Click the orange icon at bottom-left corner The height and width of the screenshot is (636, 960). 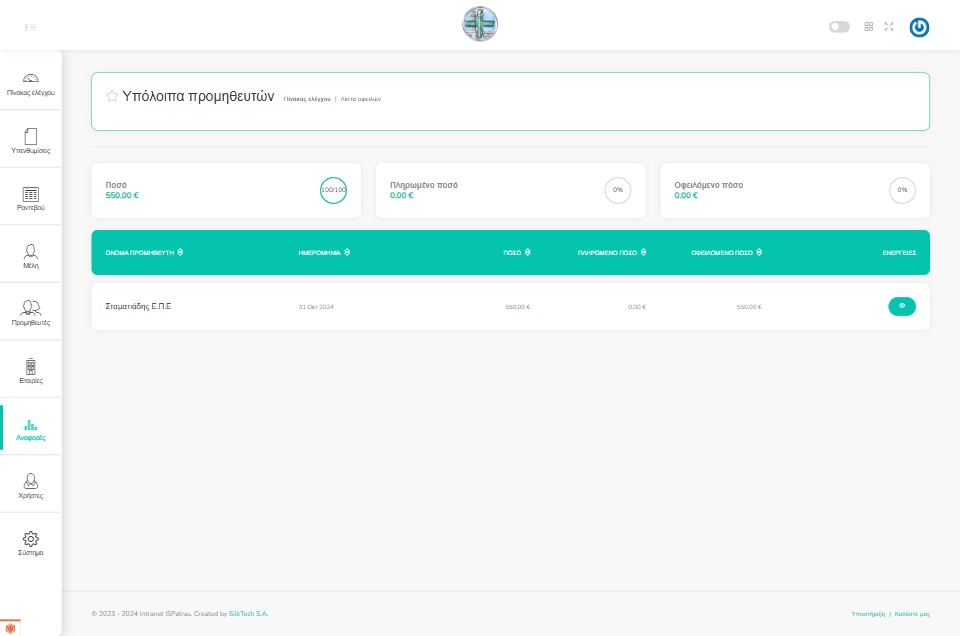[10, 628]
